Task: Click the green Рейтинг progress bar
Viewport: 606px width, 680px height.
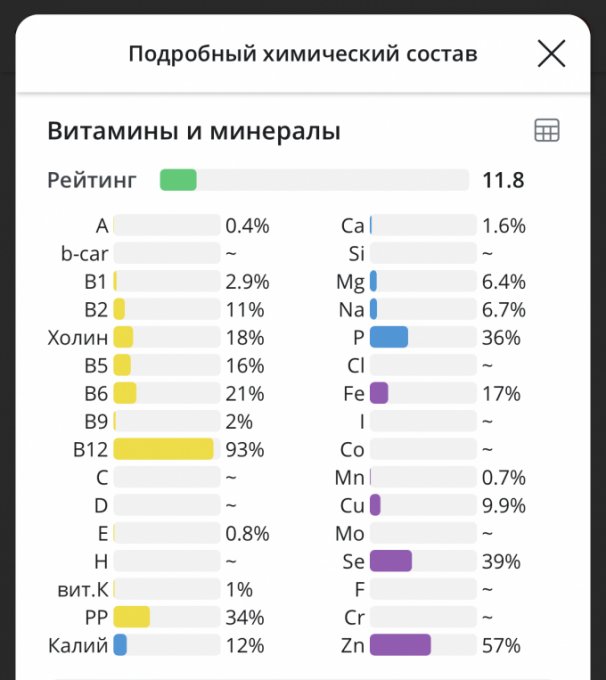Action: click(x=179, y=180)
